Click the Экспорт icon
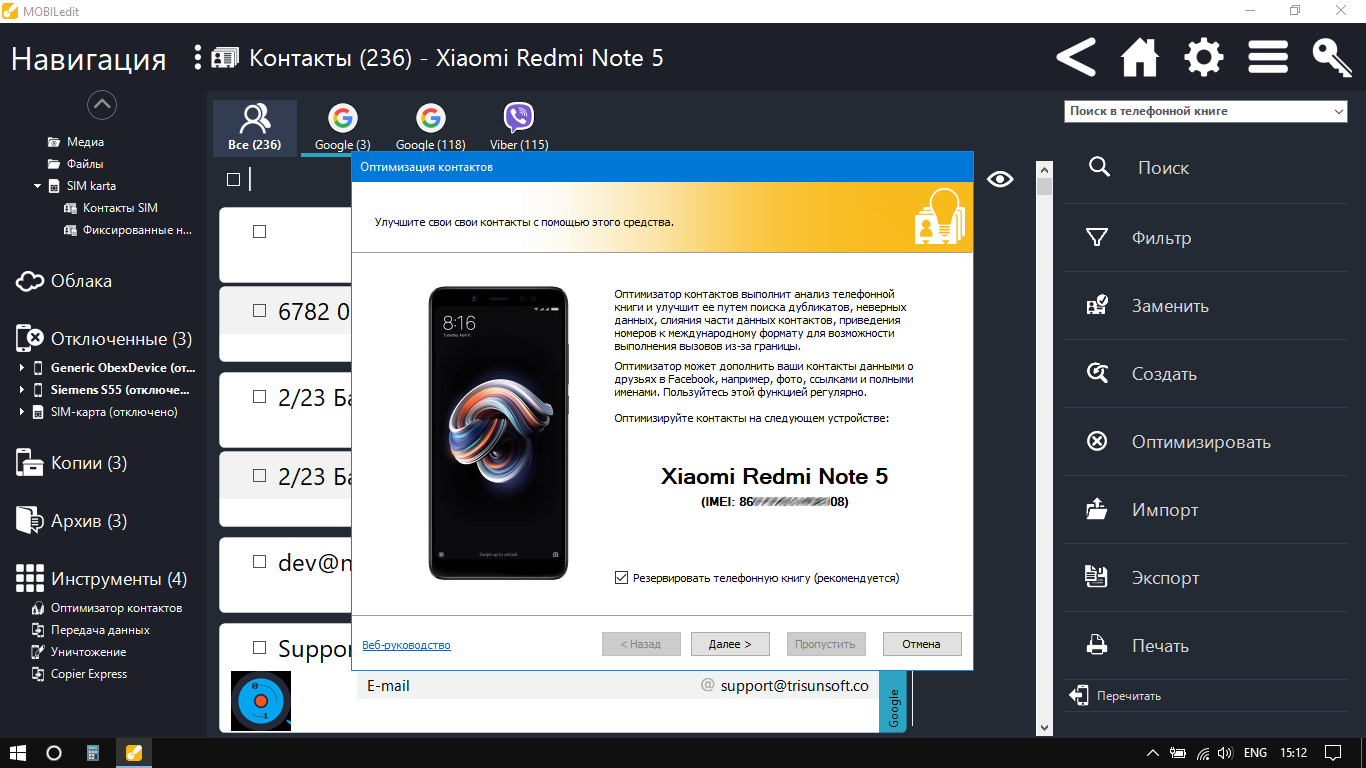1366x768 pixels. [1097, 578]
